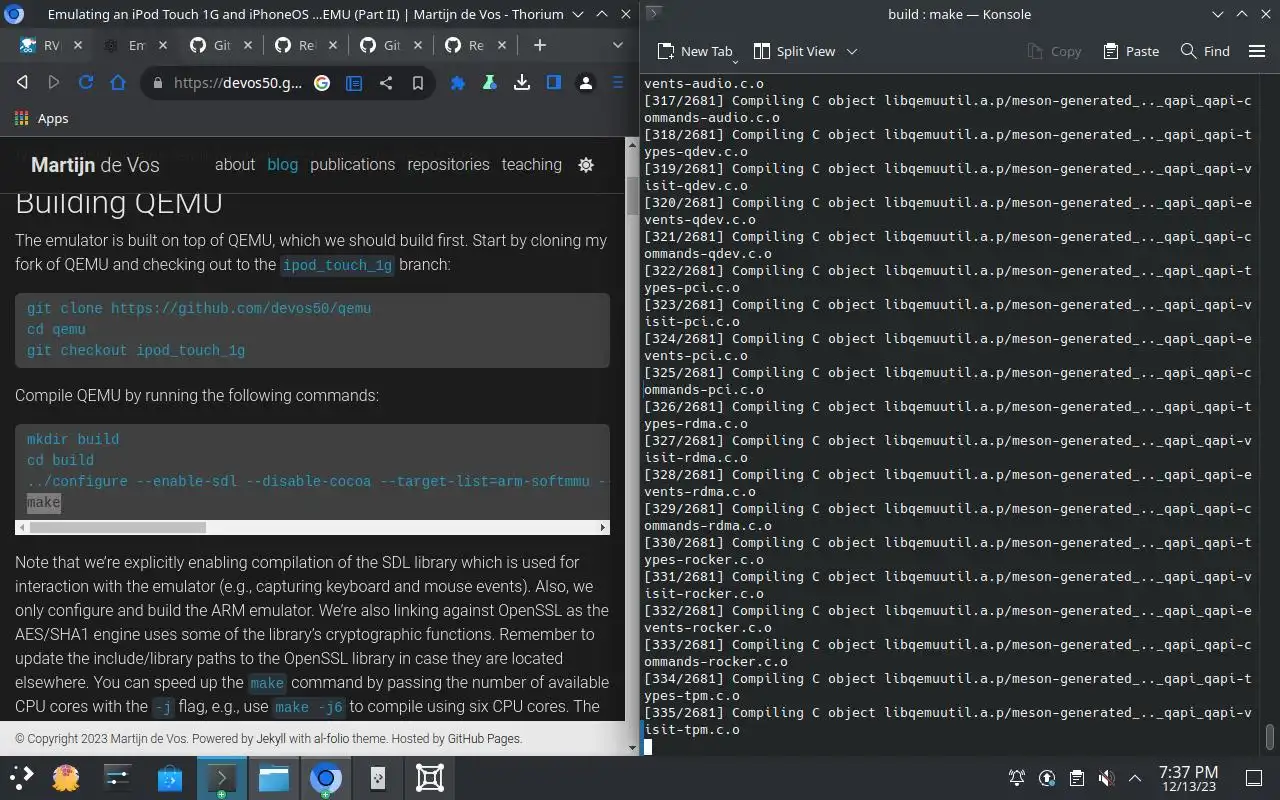Click Paste in Konsole toolbar
The width and height of the screenshot is (1280, 800).
1131,51
